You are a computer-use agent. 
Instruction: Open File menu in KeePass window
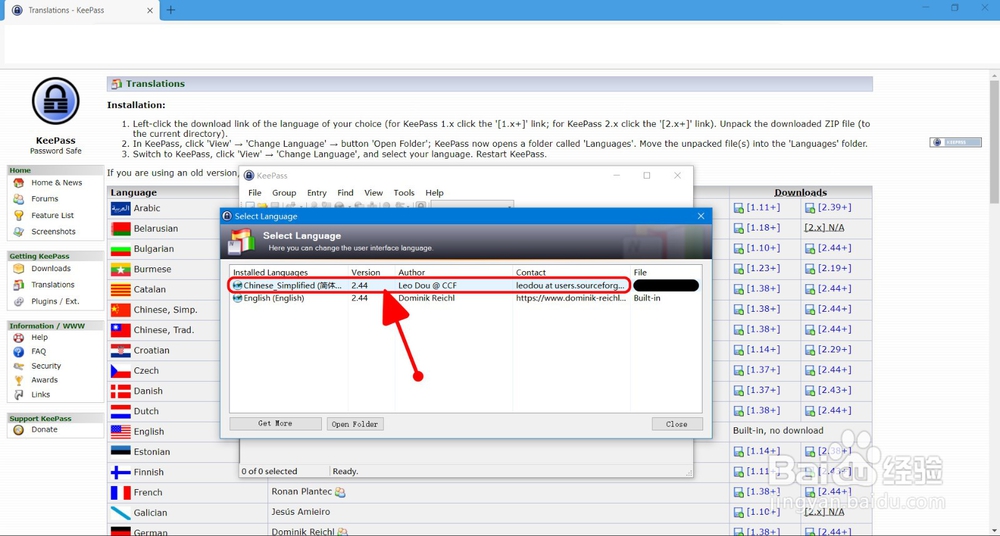[x=254, y=193]
